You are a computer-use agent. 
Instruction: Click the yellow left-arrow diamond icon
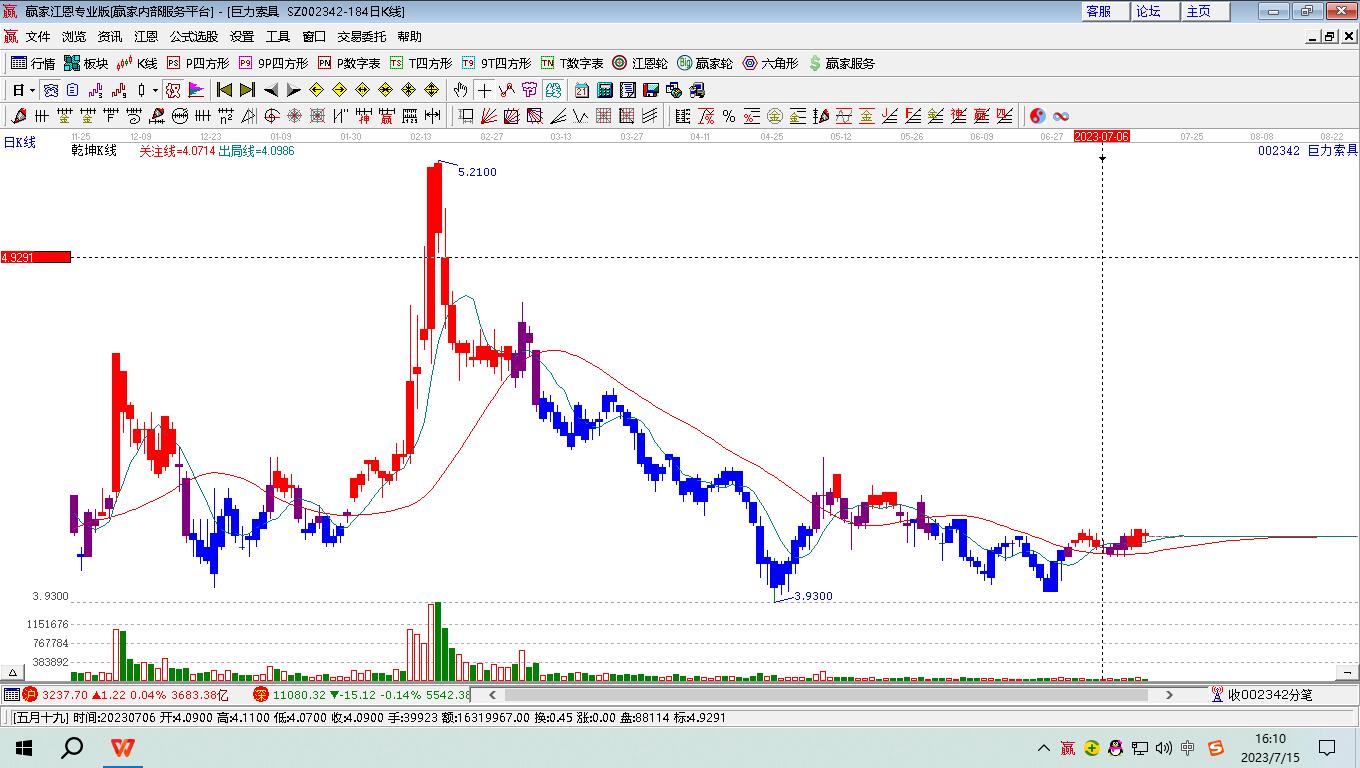click(317, 90)
